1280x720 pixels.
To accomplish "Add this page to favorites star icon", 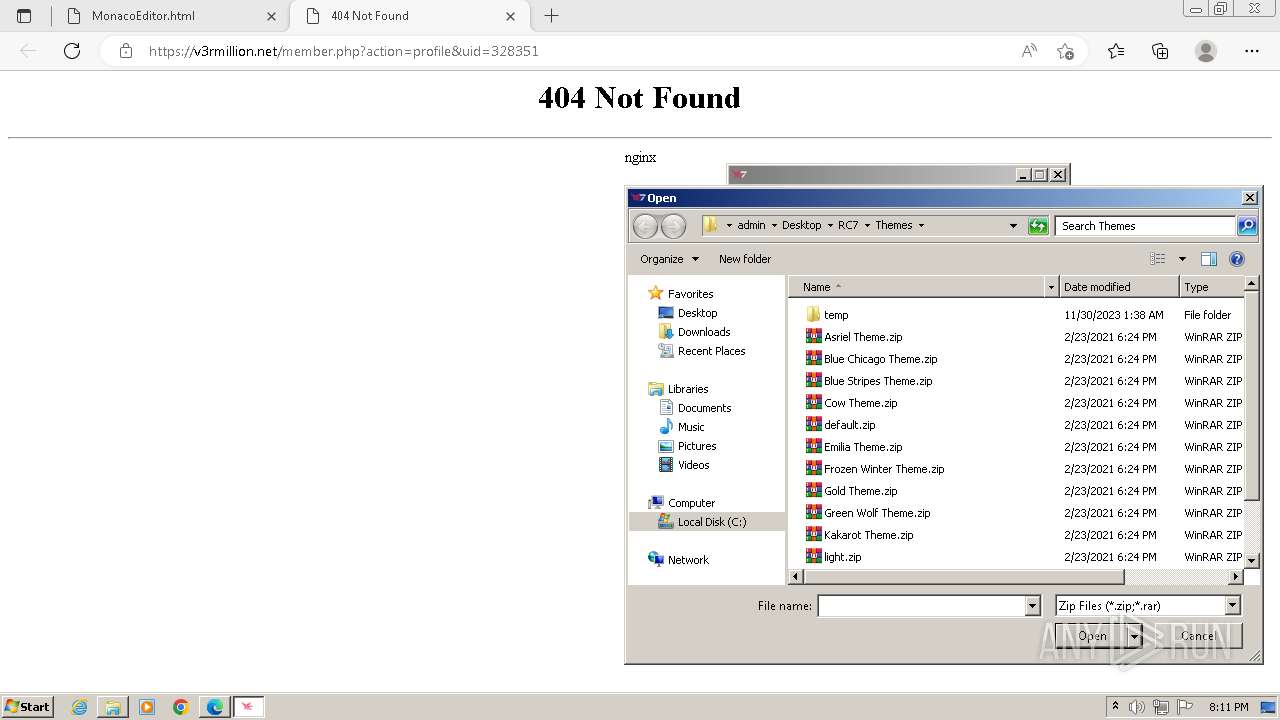I will click(1065, 51).
